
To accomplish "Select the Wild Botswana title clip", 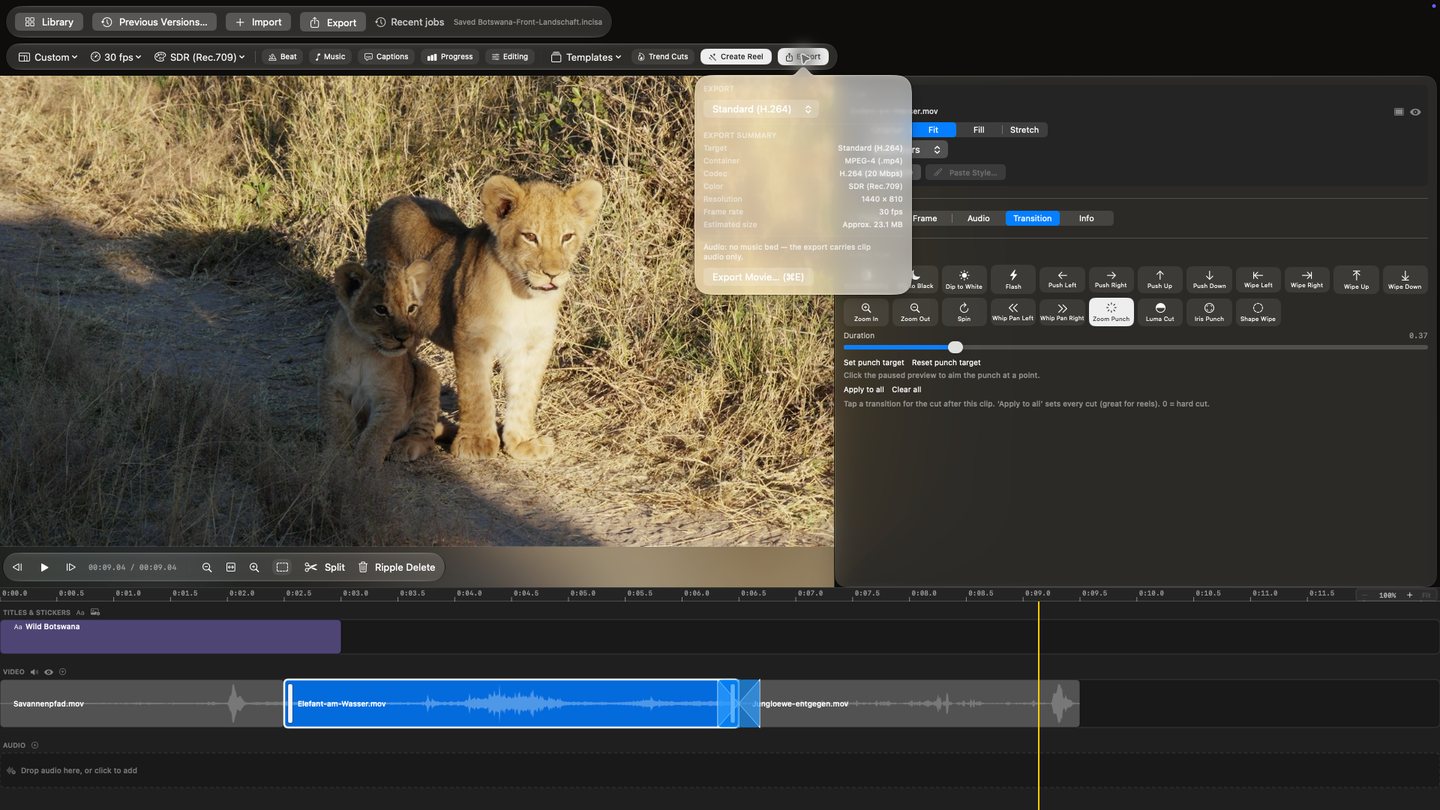I will (170, 637).
